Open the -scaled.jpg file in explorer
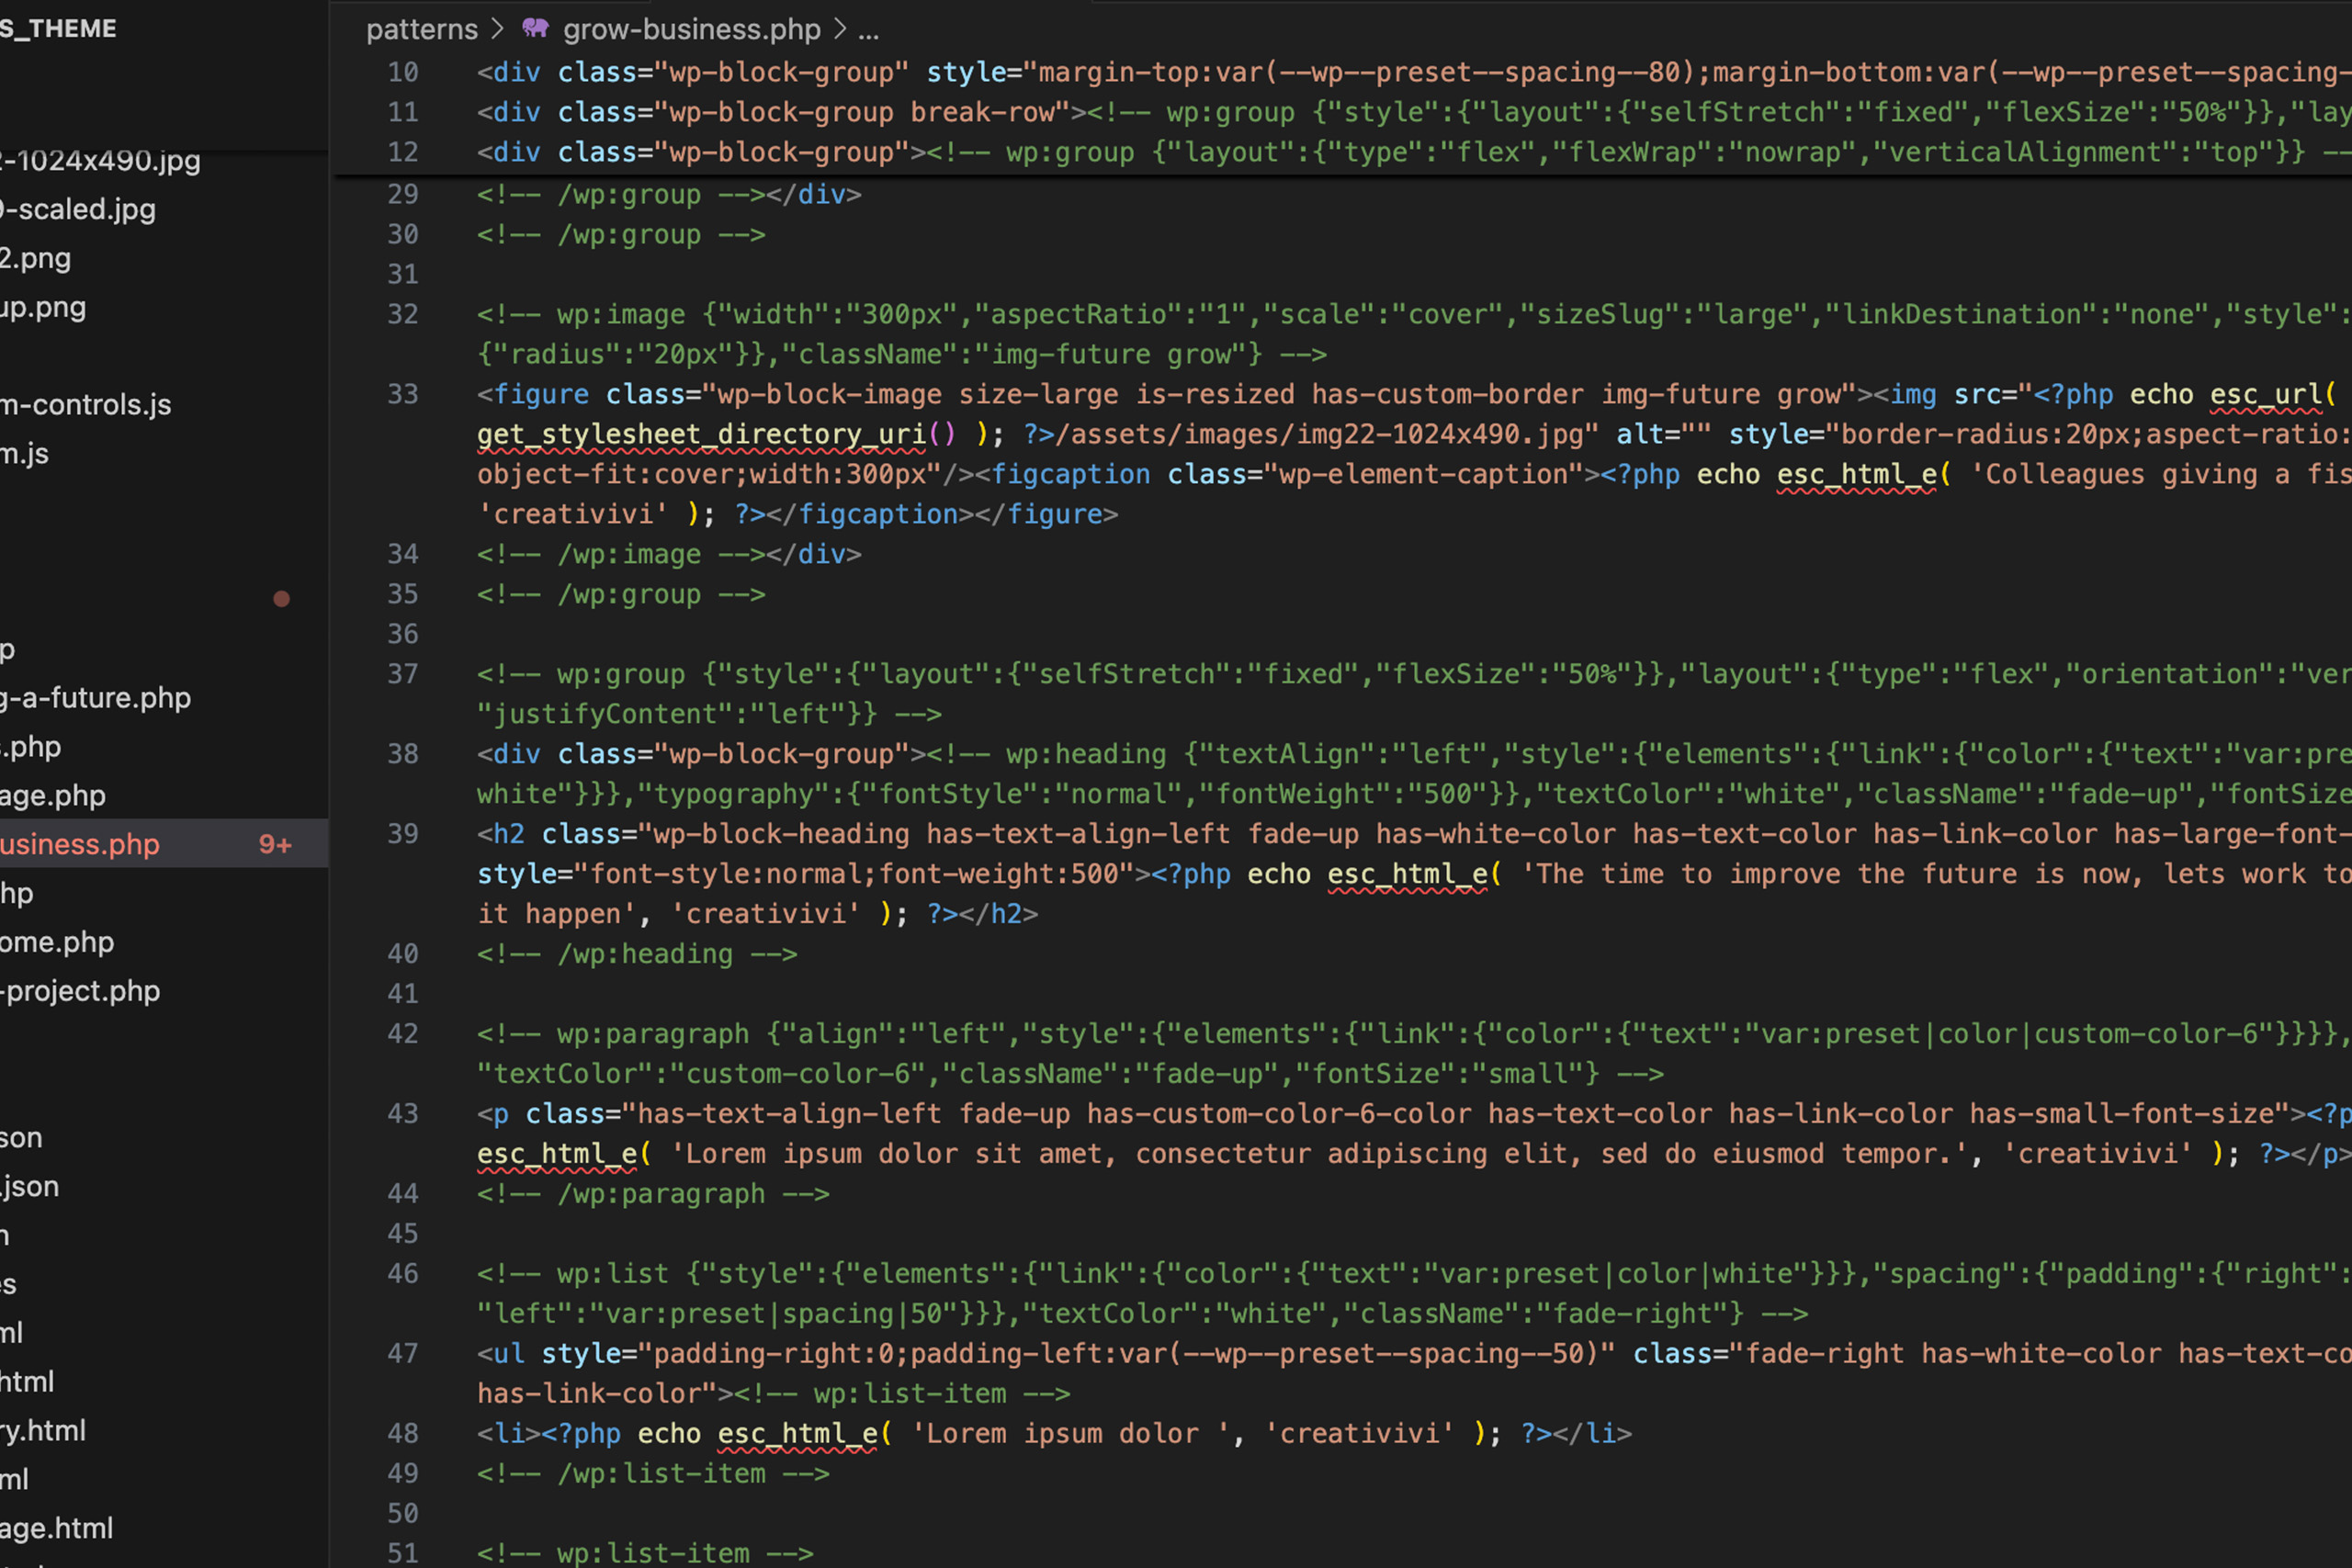This screenshot has height=1568, width=2352. click(80, 210)
